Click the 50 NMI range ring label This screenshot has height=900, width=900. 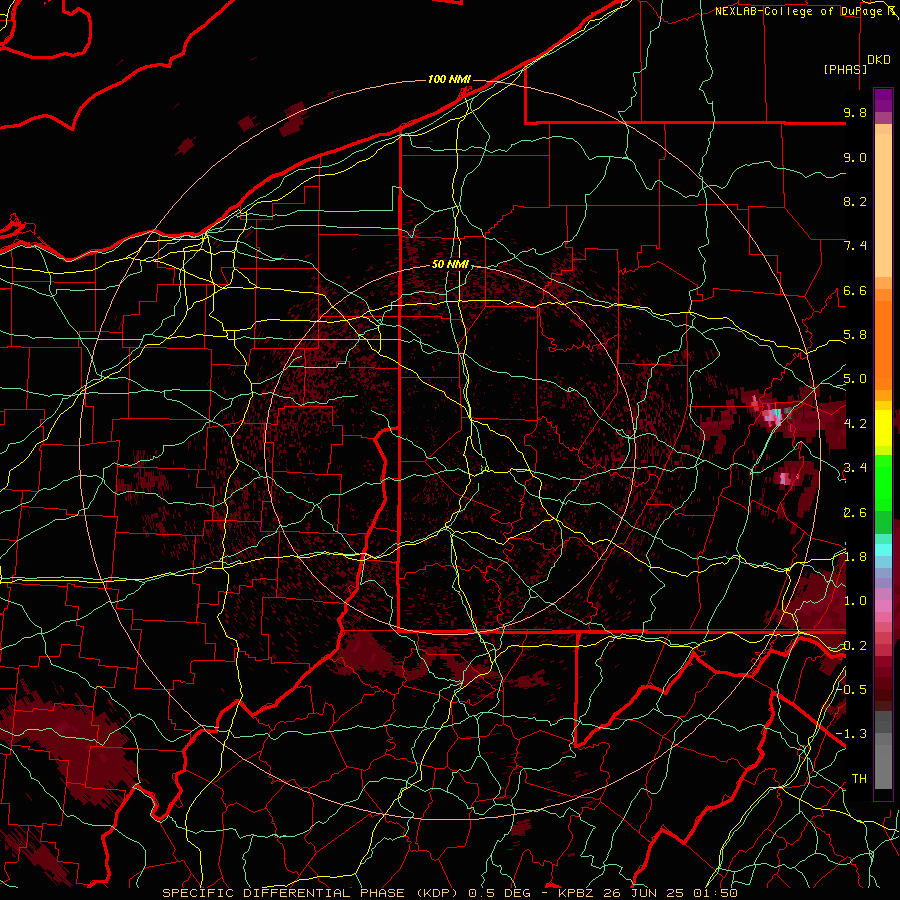451,264
